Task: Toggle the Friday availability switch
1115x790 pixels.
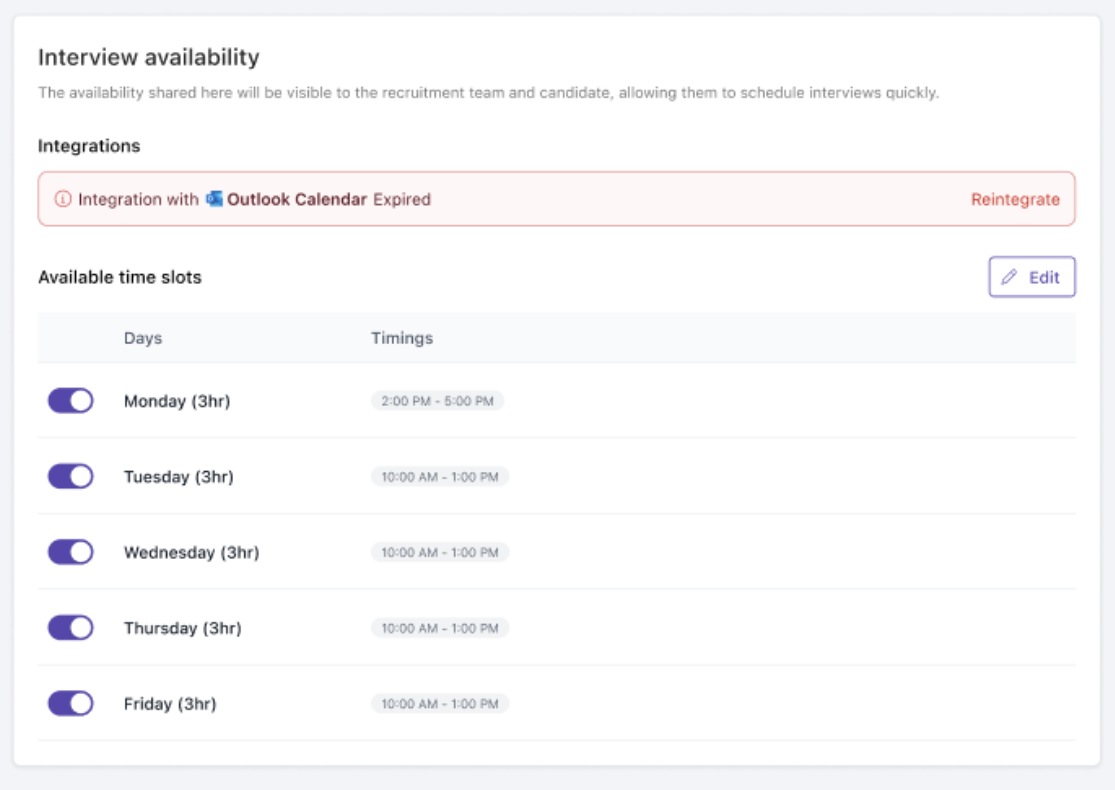Action: pyautogui.click(x=71, y=704)
